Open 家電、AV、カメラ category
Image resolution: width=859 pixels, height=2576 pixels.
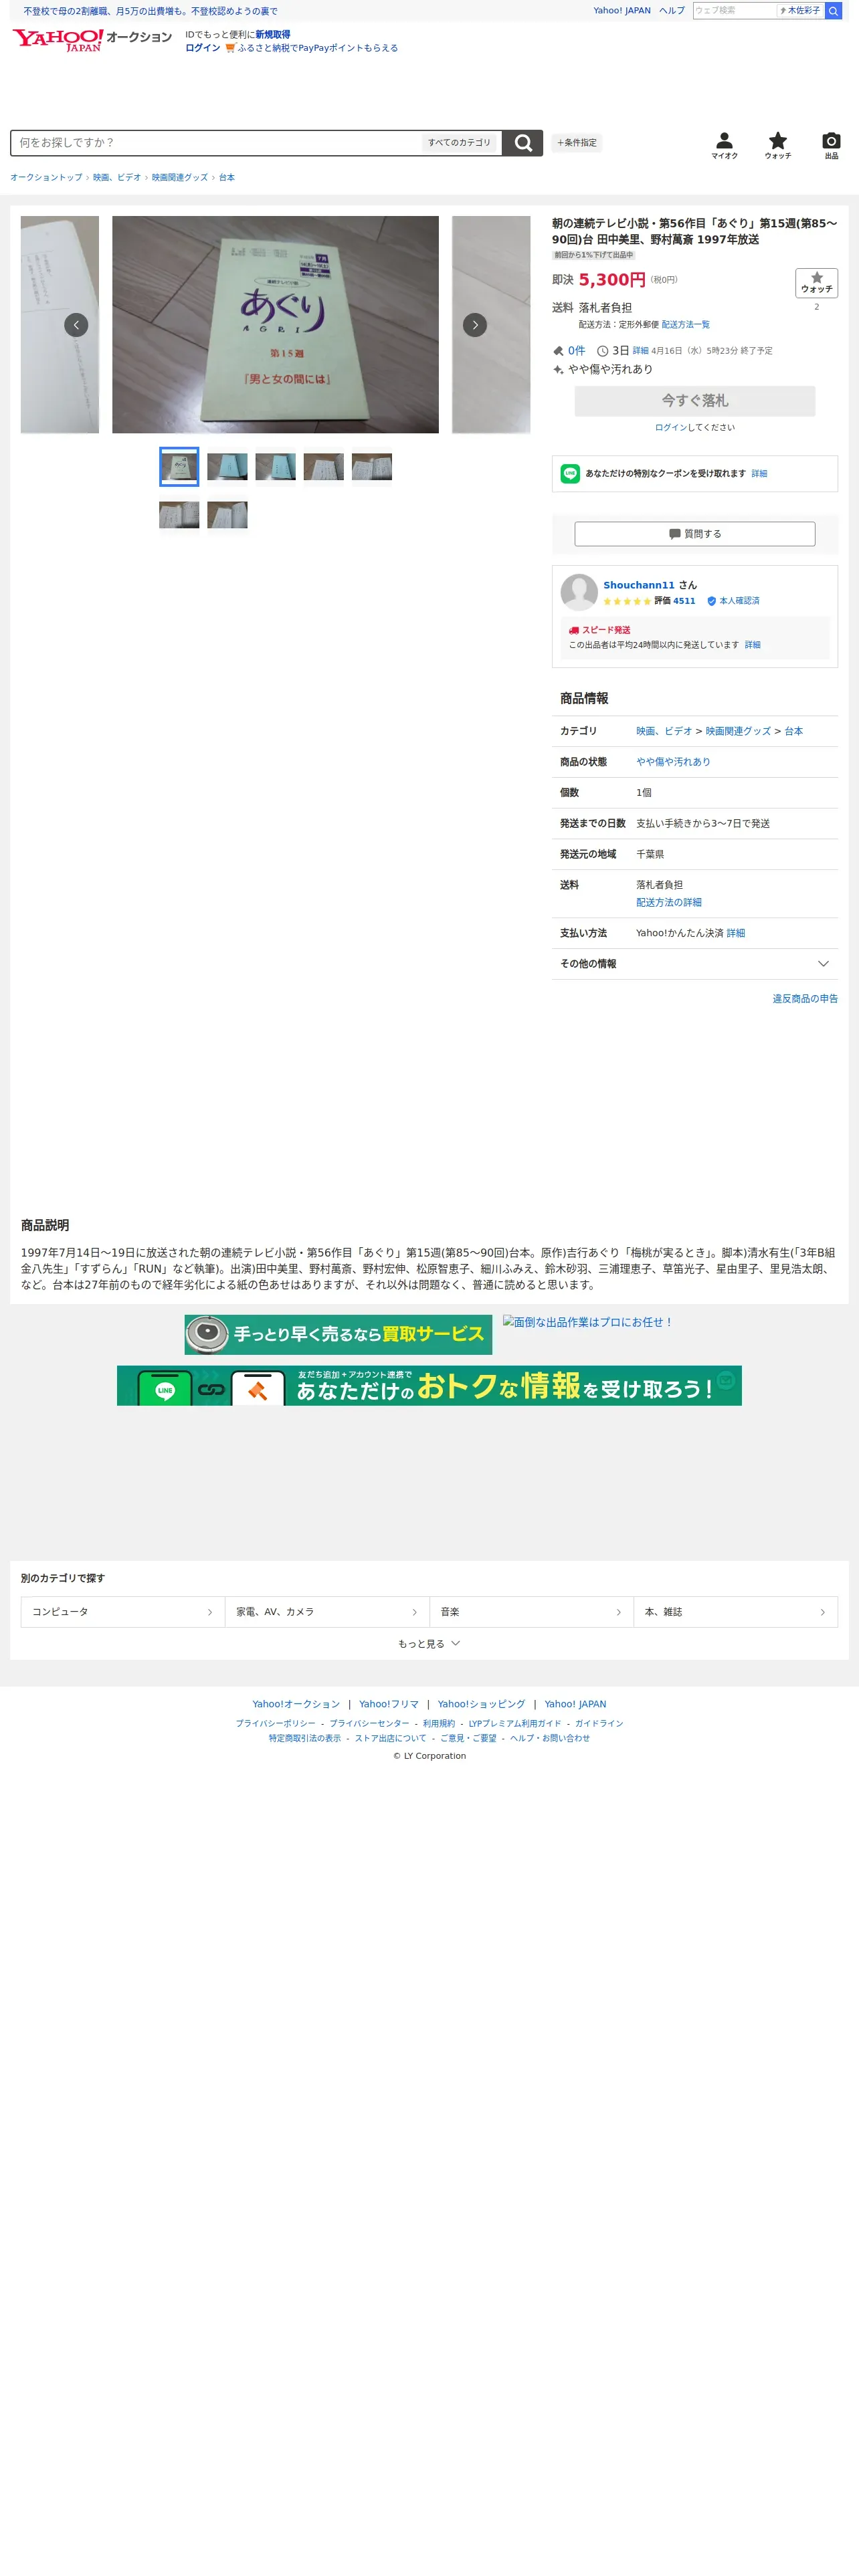(x=327, y=1612)
